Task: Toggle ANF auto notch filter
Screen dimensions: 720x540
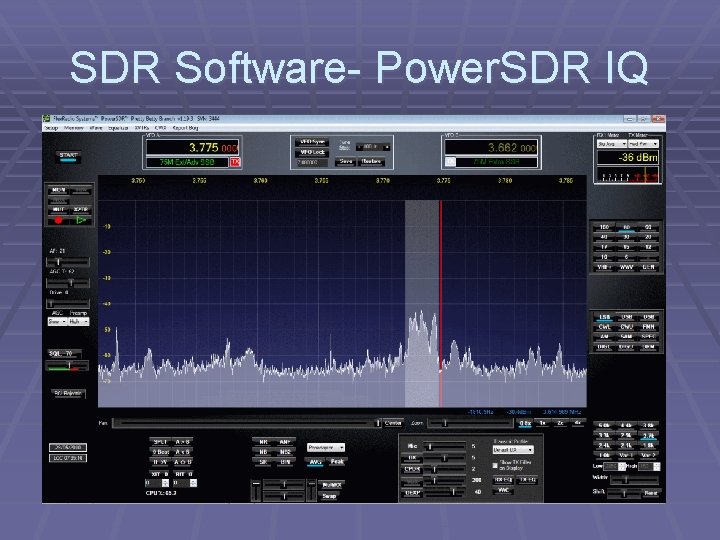Action: [285, 442]
